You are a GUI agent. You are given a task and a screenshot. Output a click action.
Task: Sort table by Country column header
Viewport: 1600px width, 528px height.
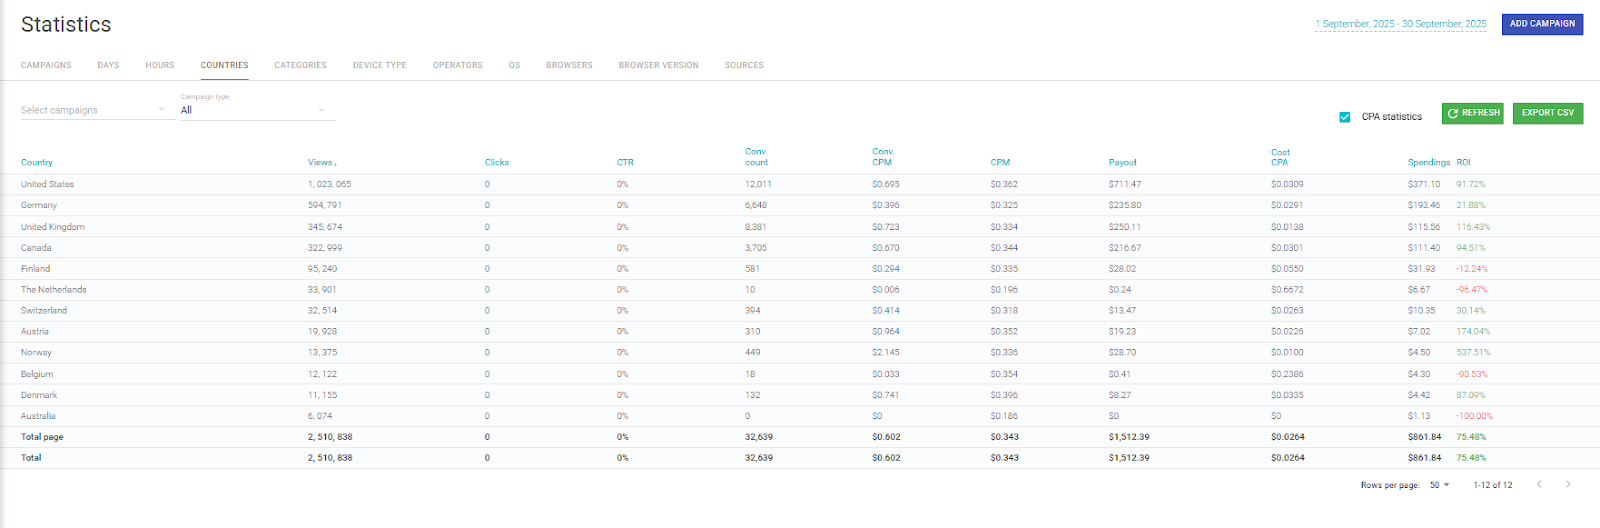(37, 162)
